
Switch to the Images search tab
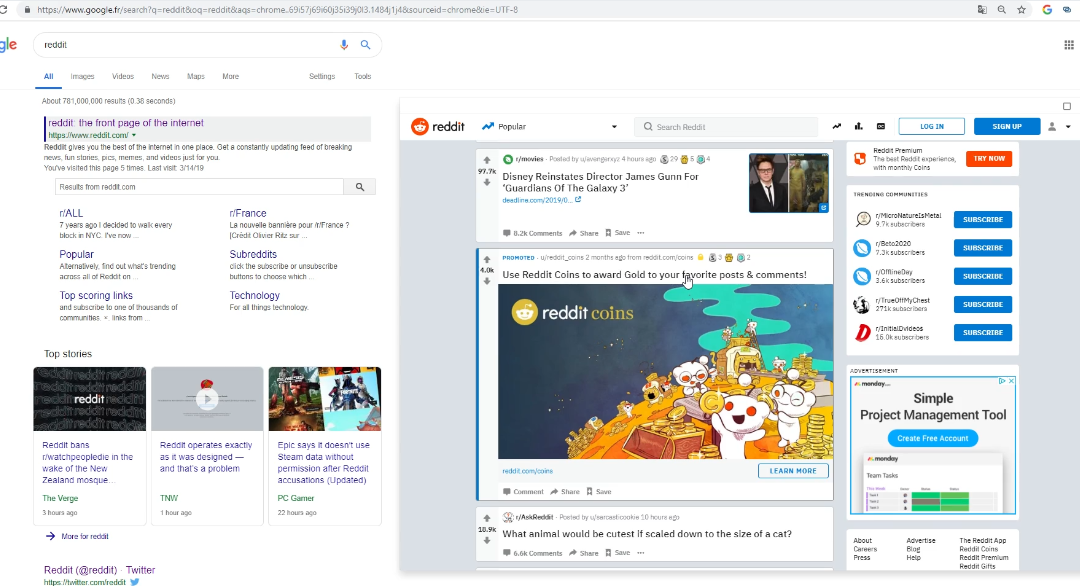82,76
